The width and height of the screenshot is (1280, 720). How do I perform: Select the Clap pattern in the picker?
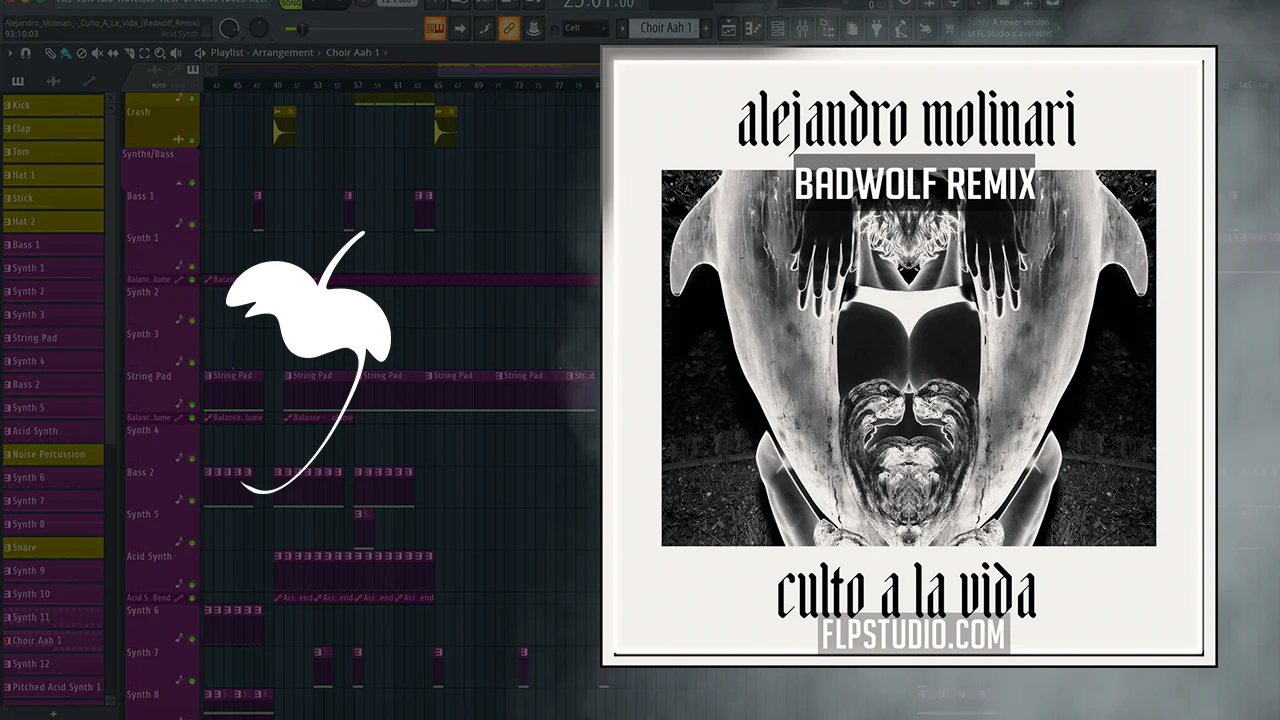[53, 129]
